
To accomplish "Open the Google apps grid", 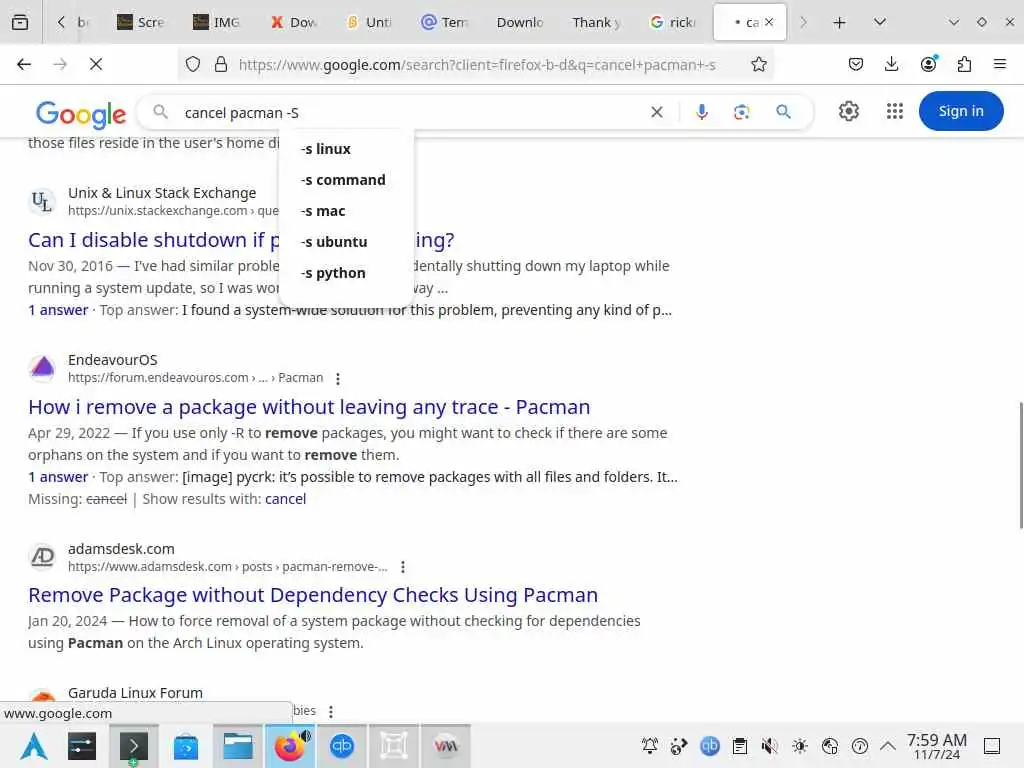I will coord(895,112).
